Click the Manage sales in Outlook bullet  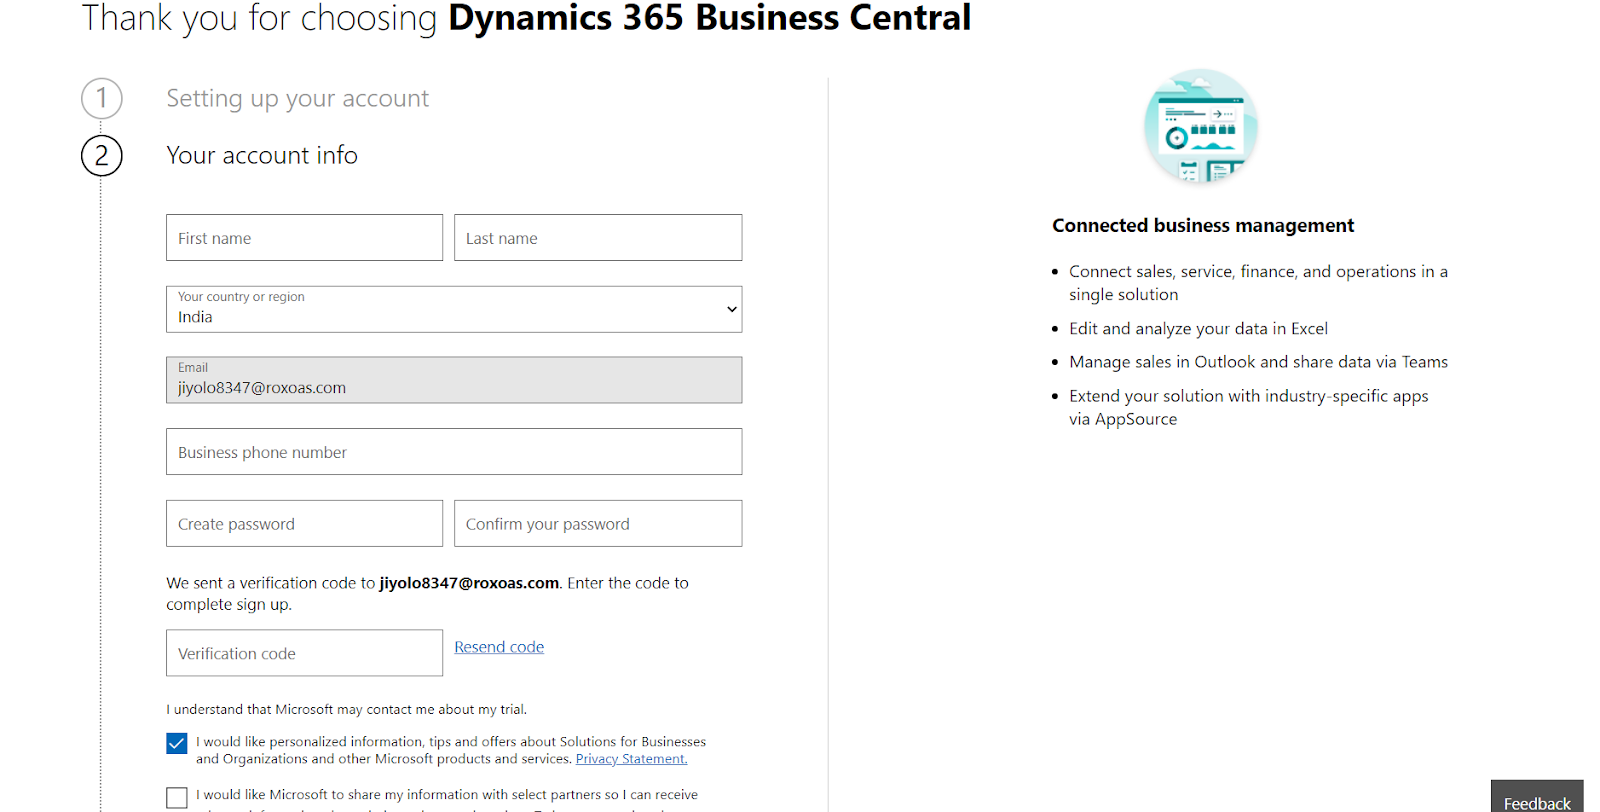(1258, 362)
